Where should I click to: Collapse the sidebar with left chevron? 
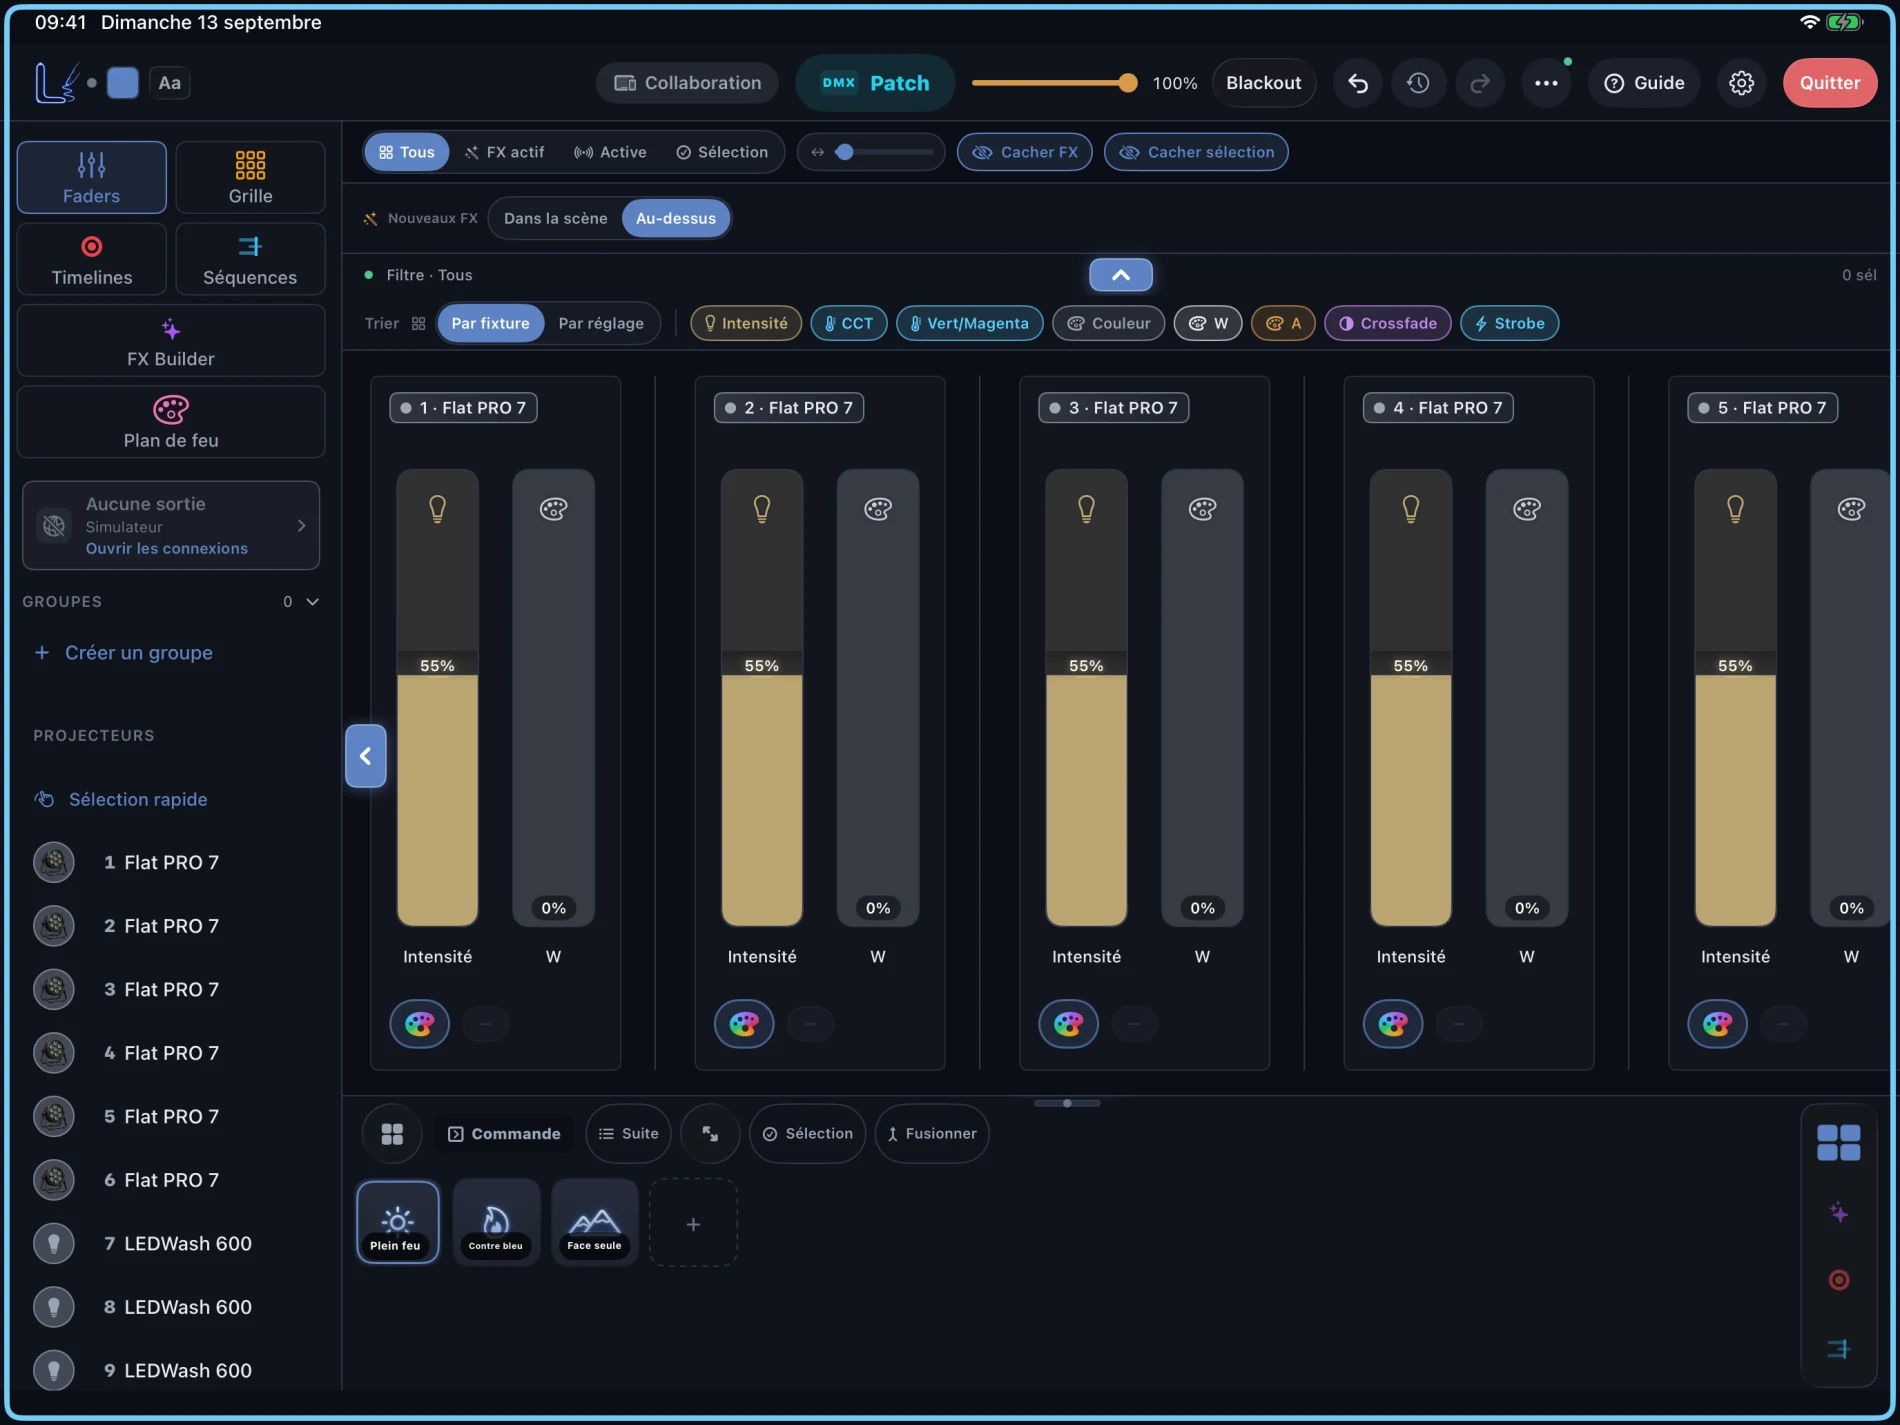(x=366, y=756)
